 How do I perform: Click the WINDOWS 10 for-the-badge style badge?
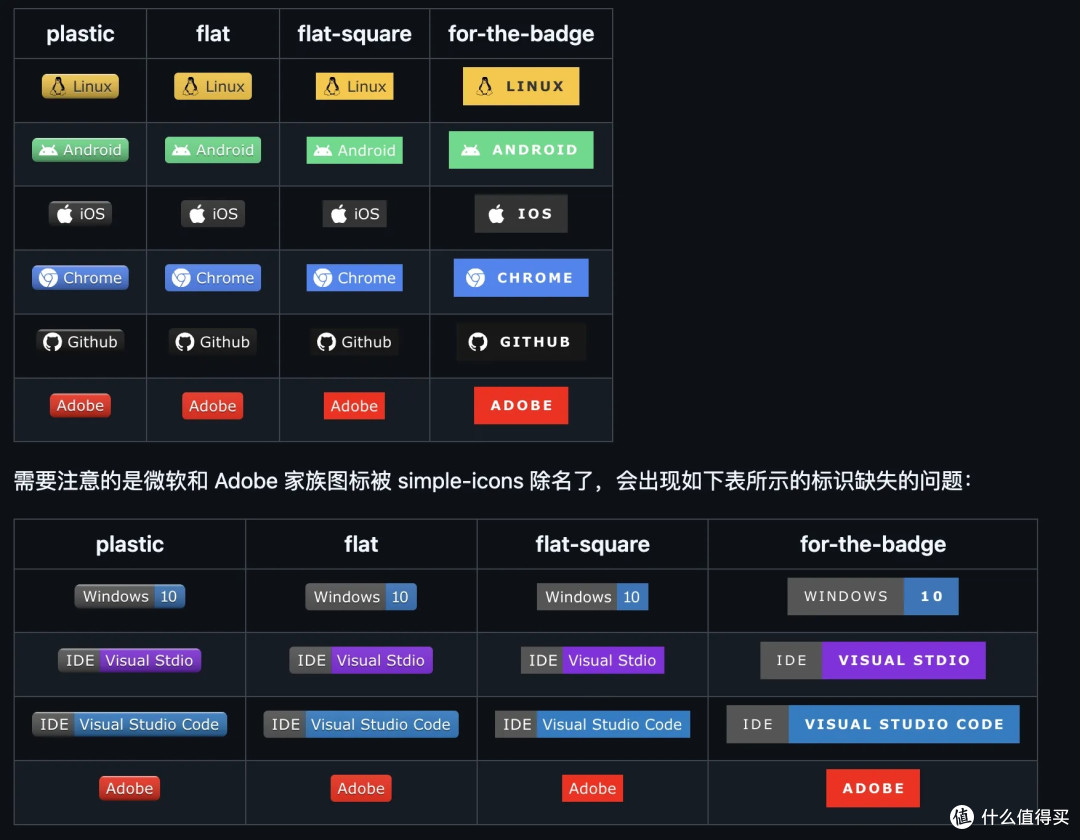click(x=872, y=596)
